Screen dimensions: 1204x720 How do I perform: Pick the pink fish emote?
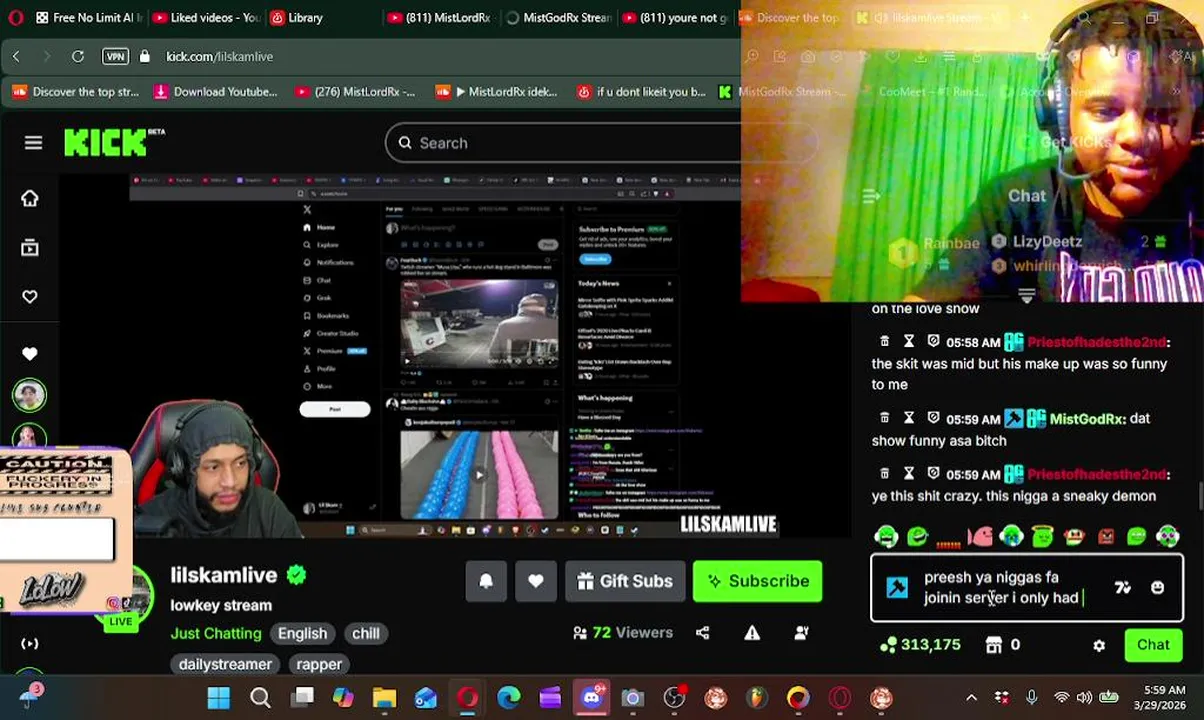(x=980, y=537)
